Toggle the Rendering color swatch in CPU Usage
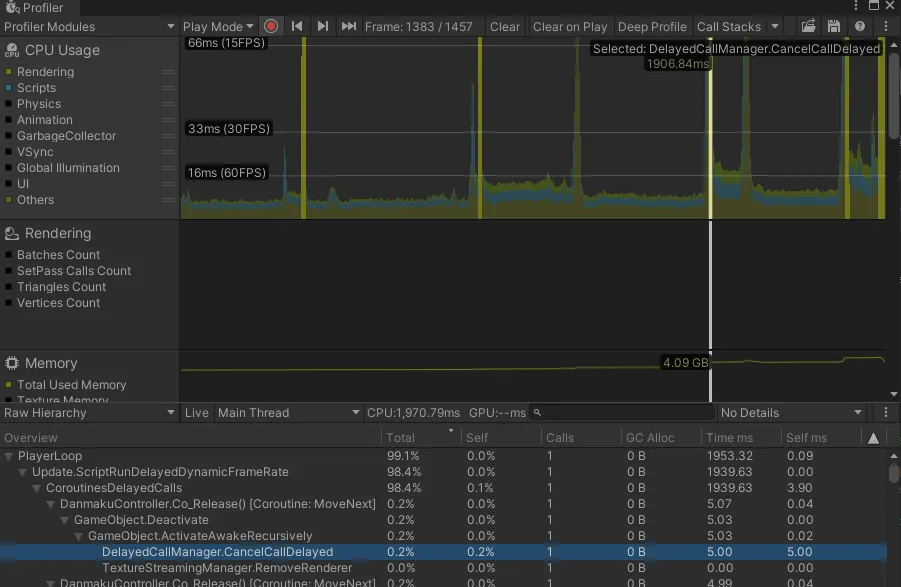The width and height of the screenshot is (901, 587). (x=9, y=72)
